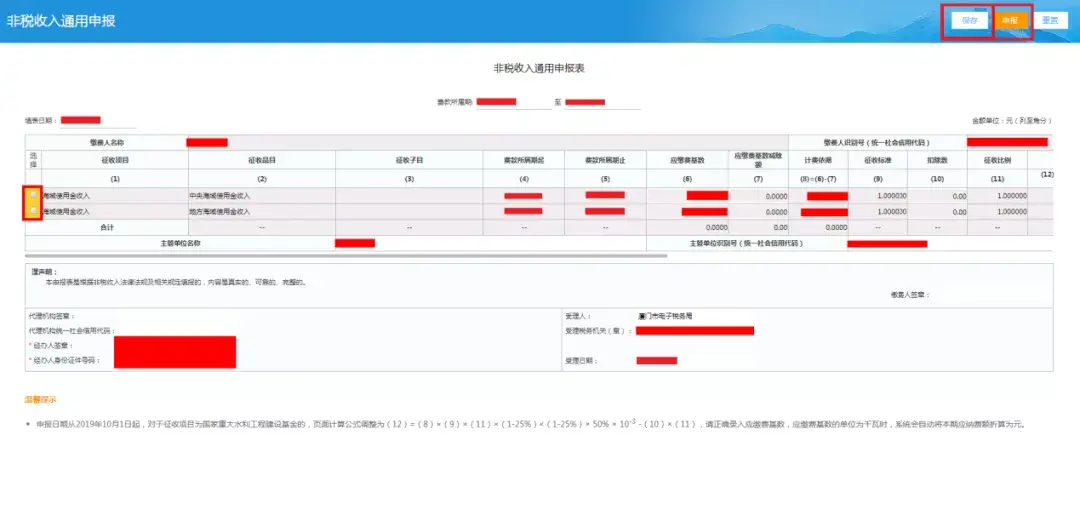The height and width of the screenshot is (527, 1080).
Task: Click the 经办人签章 input field
Action: tap(175, 346)
